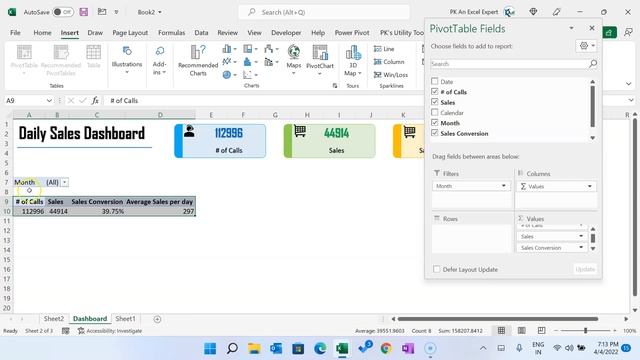Open Recommended Charts
Image resolution: width=640 pixels, height=360 pixels.
pyautogui.click(x=198, y=60)
